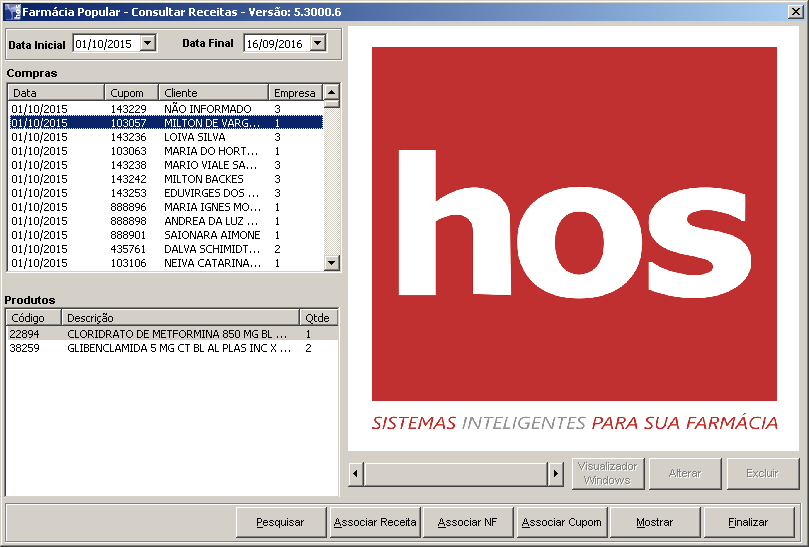Select the GLIBENCLAMIDA 5 MG product row

point(170,349)
